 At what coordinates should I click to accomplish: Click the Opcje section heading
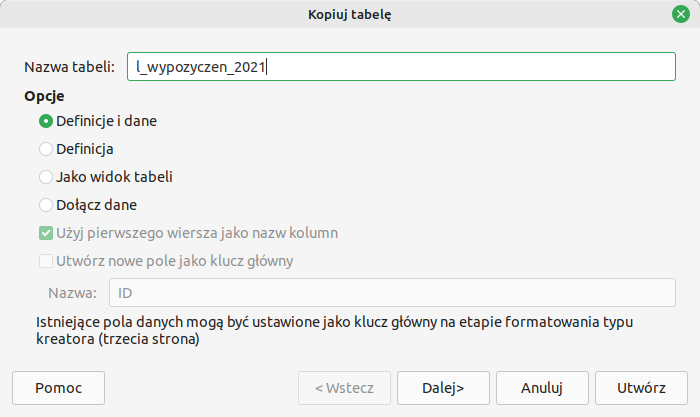pyautogui.click(x=44, y=96)
